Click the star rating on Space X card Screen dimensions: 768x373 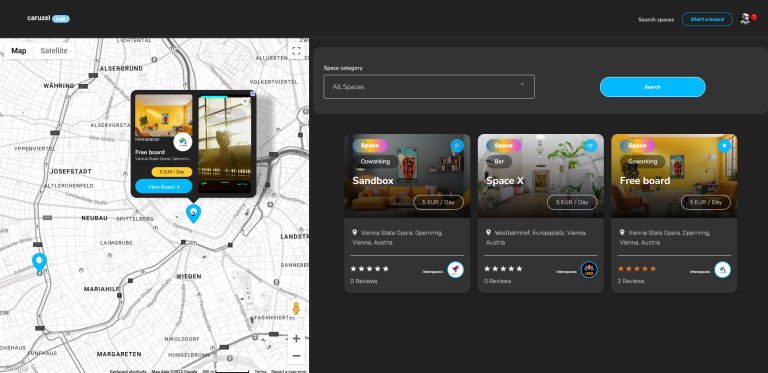tap(503, 269)
